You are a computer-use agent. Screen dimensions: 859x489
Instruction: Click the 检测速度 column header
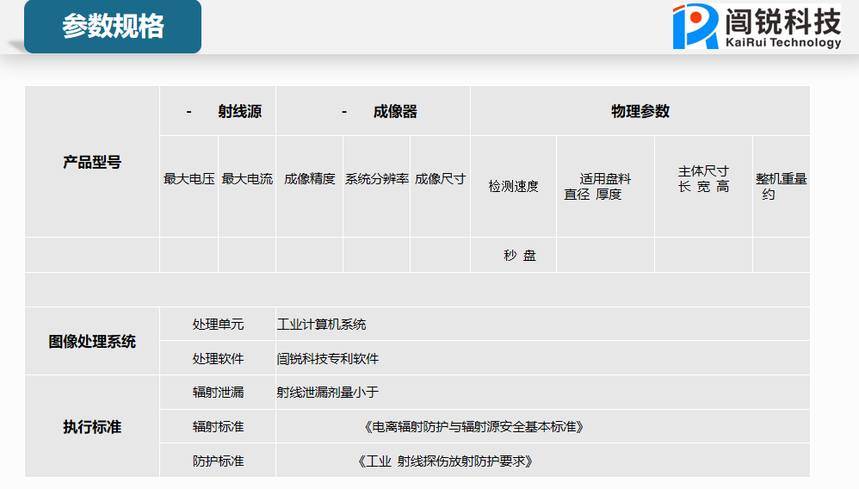(x=513, y=187)
